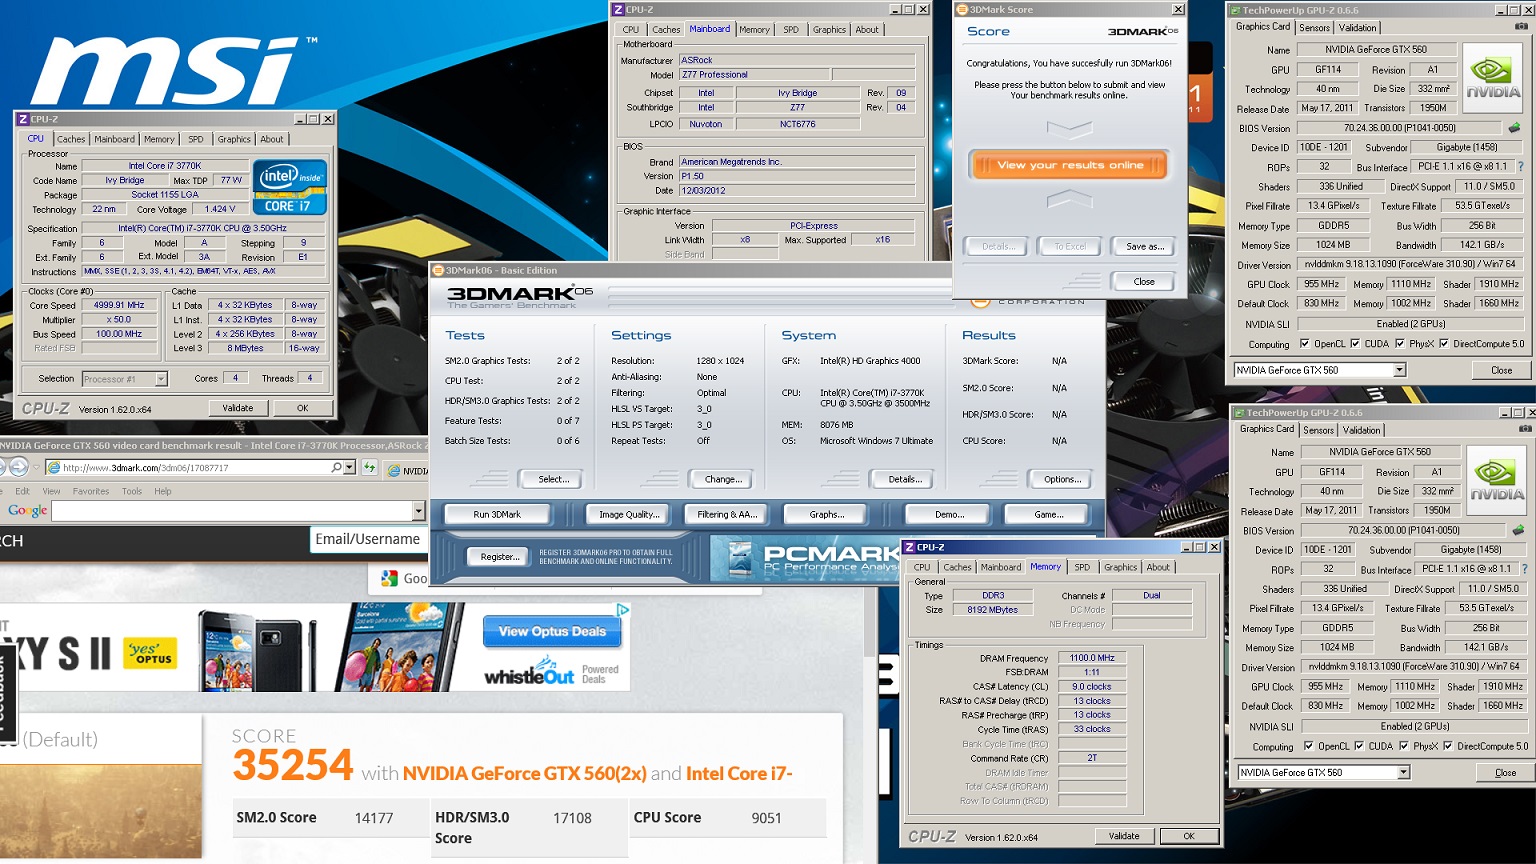Click the Bus Interface question mark in lower GPU-Z window
This screenshot has height=864, width=1536.
click(1525, 569)
